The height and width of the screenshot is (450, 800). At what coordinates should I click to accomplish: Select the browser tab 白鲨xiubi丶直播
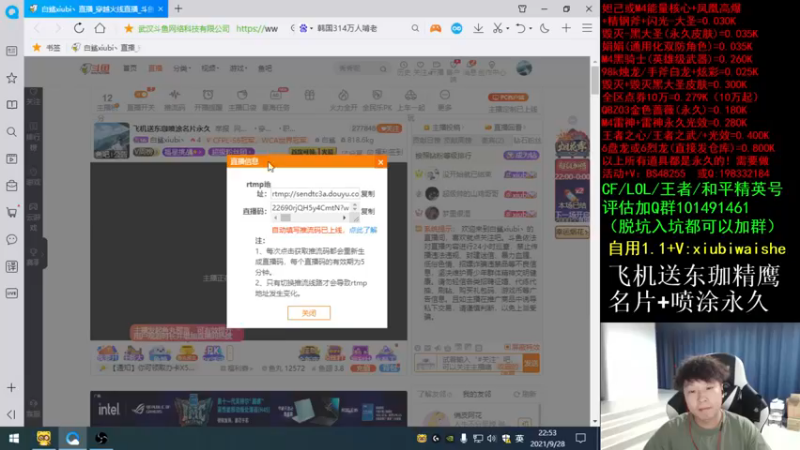94,9
